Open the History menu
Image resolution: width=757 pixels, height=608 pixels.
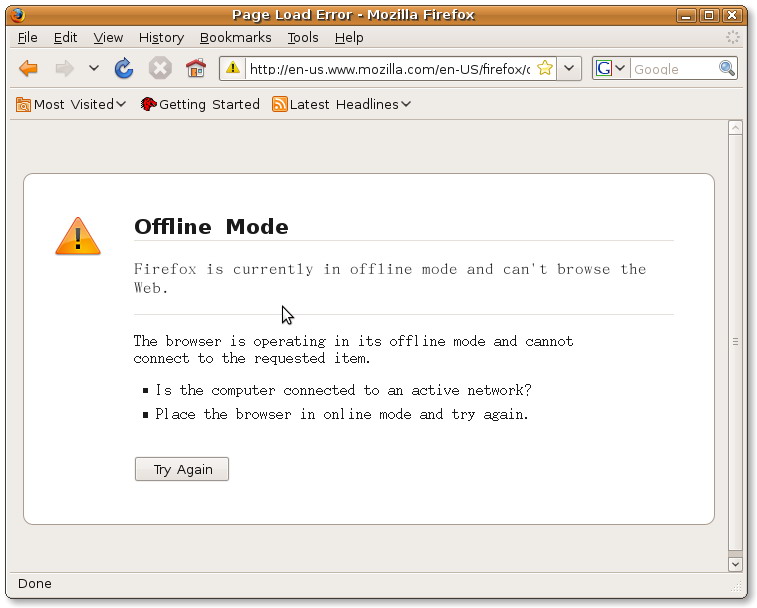(x=161, y=37)
